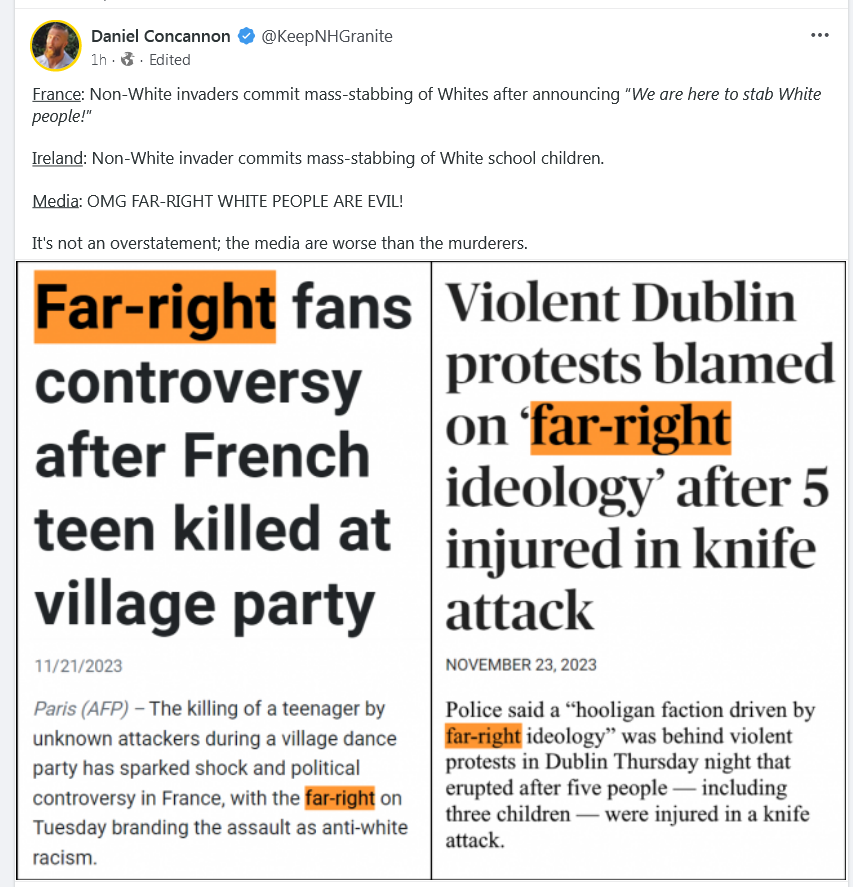Click Daniel Concannon's profile picture
Viewport: 858px width, 892px height.
click(56, 46)
